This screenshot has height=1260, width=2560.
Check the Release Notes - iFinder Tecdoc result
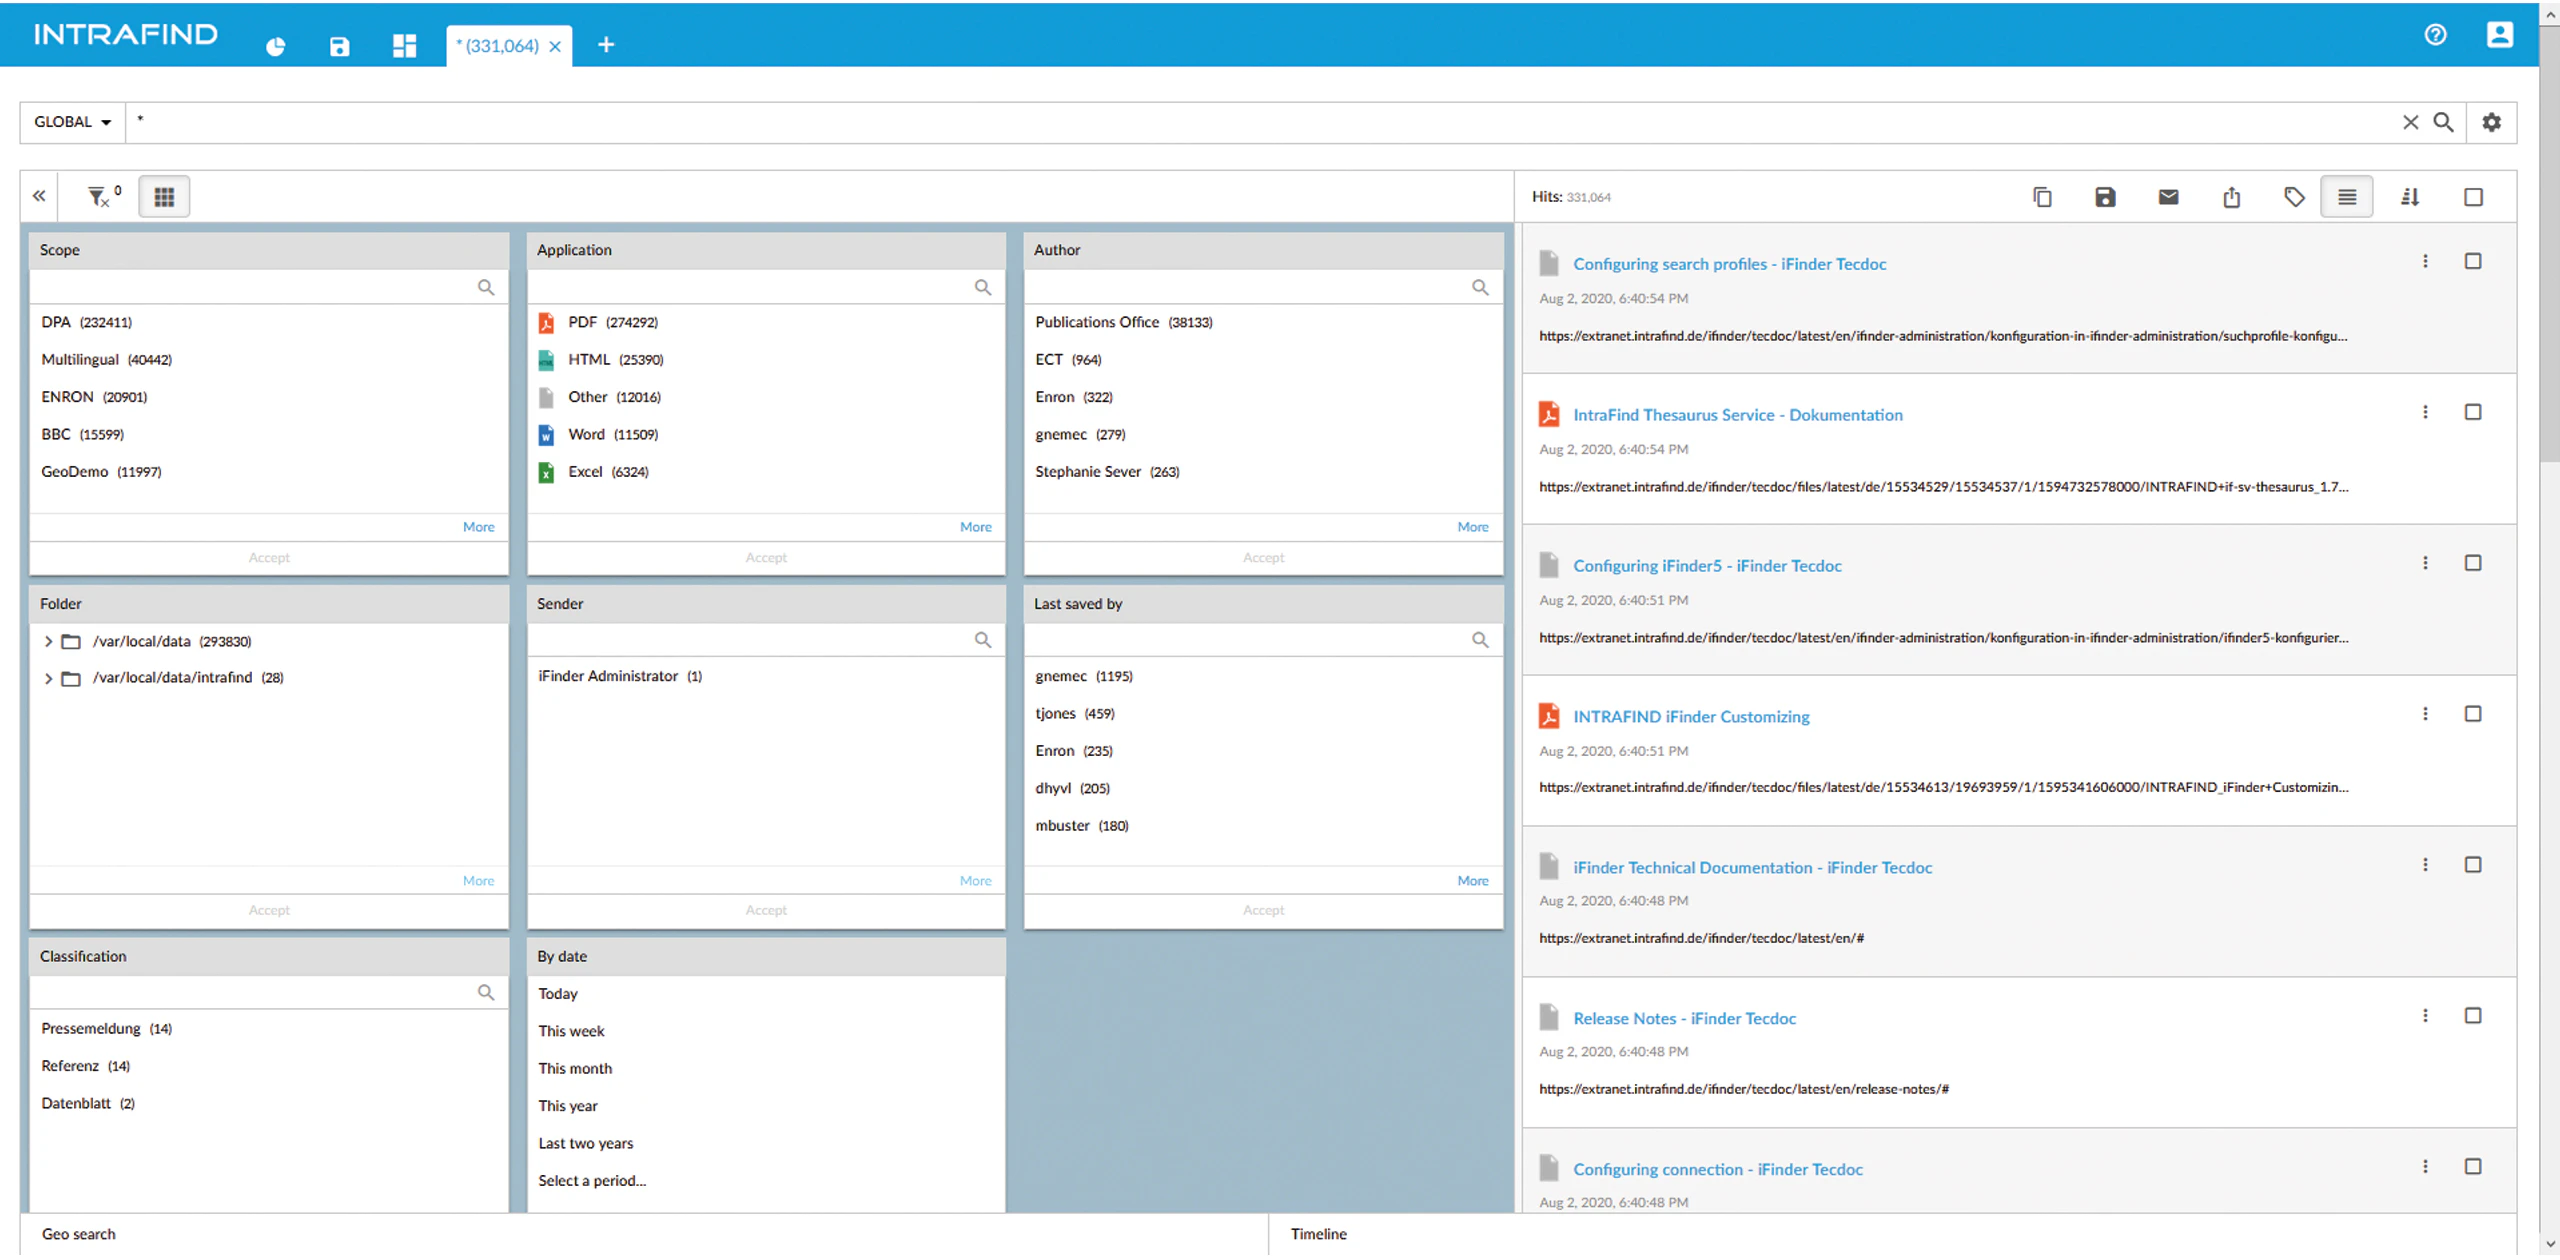point(2475,1014)
